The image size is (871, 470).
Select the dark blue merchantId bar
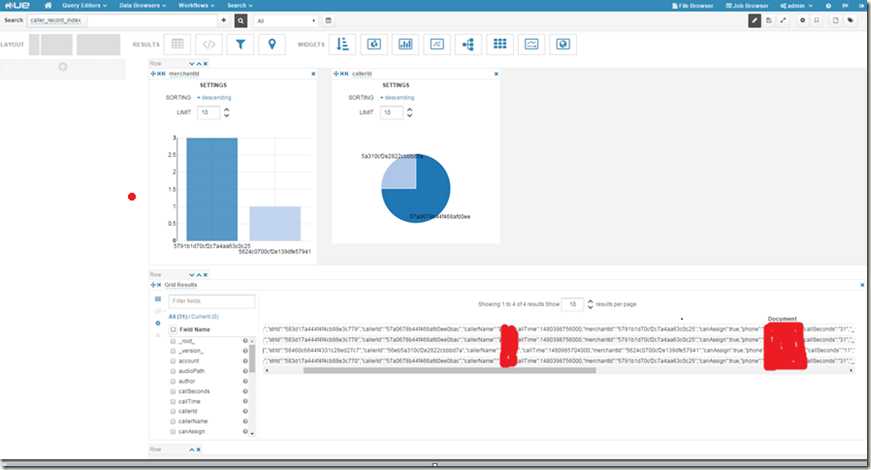click(x=212, y=189)
